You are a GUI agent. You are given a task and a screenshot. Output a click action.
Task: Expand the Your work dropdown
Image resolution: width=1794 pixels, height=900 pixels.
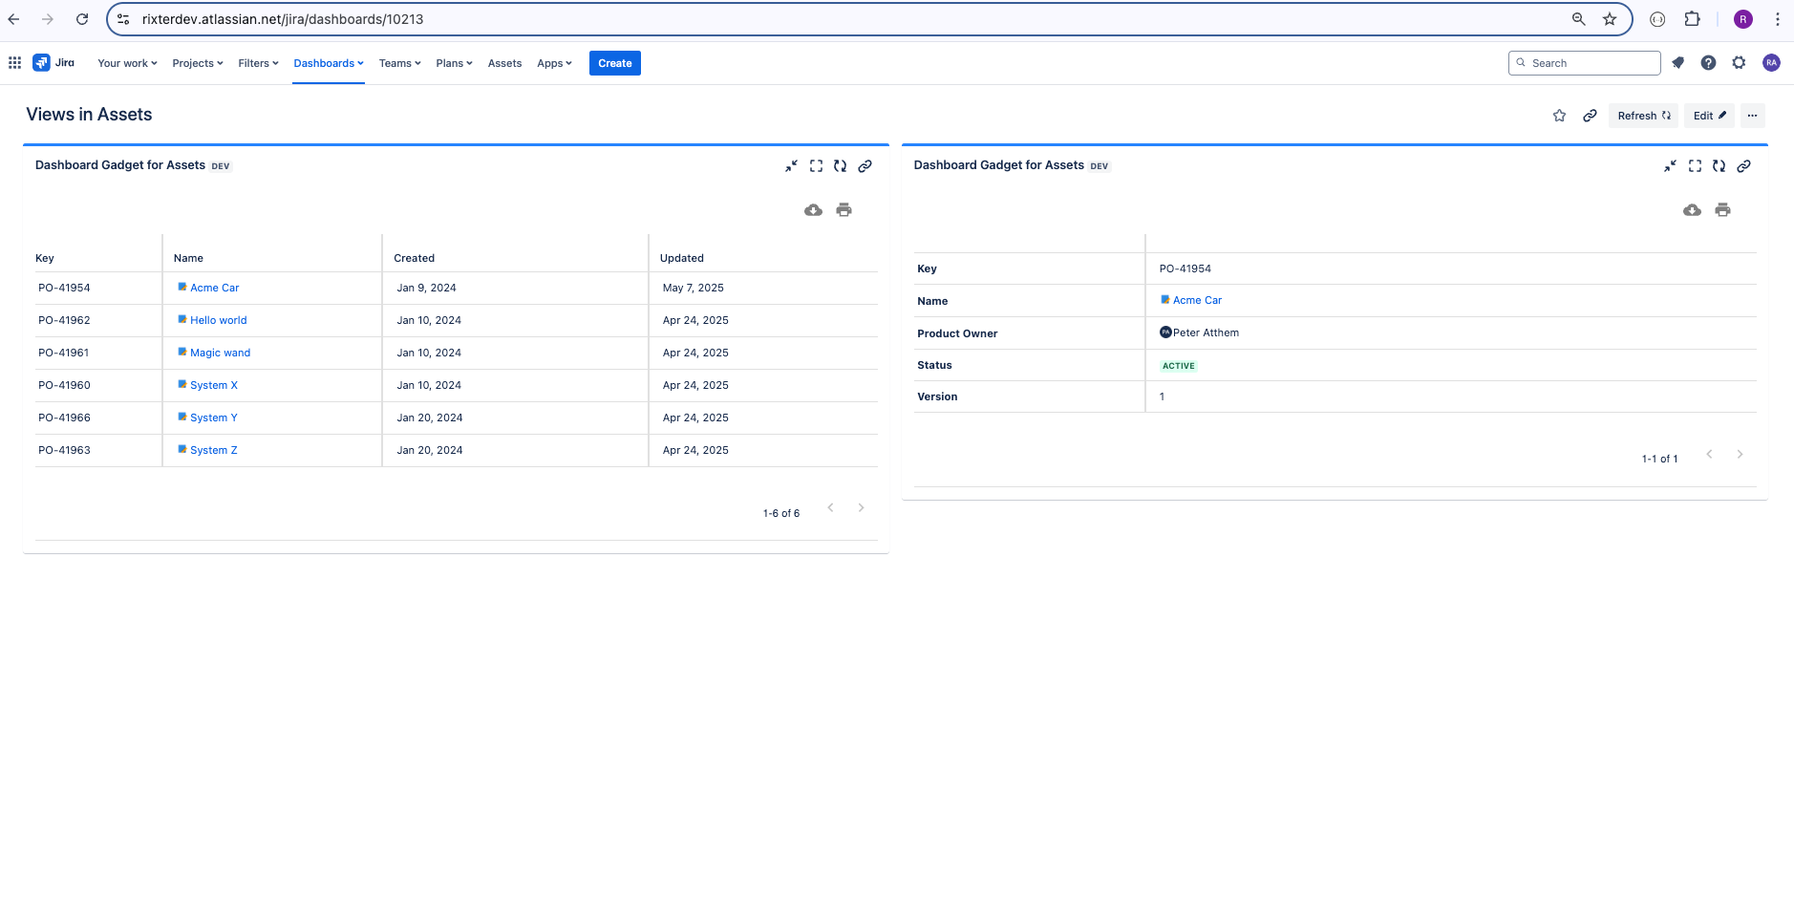tap(127, 63)
